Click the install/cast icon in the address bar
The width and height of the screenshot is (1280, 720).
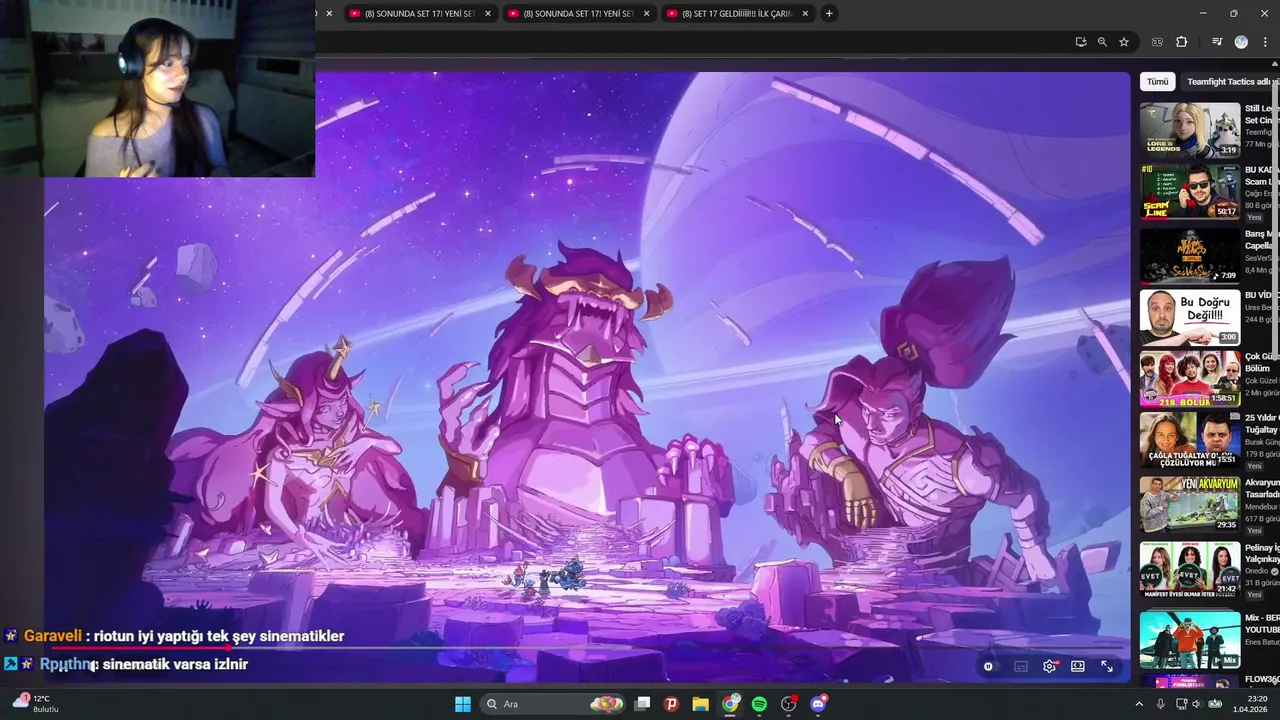coord(1081,42)
